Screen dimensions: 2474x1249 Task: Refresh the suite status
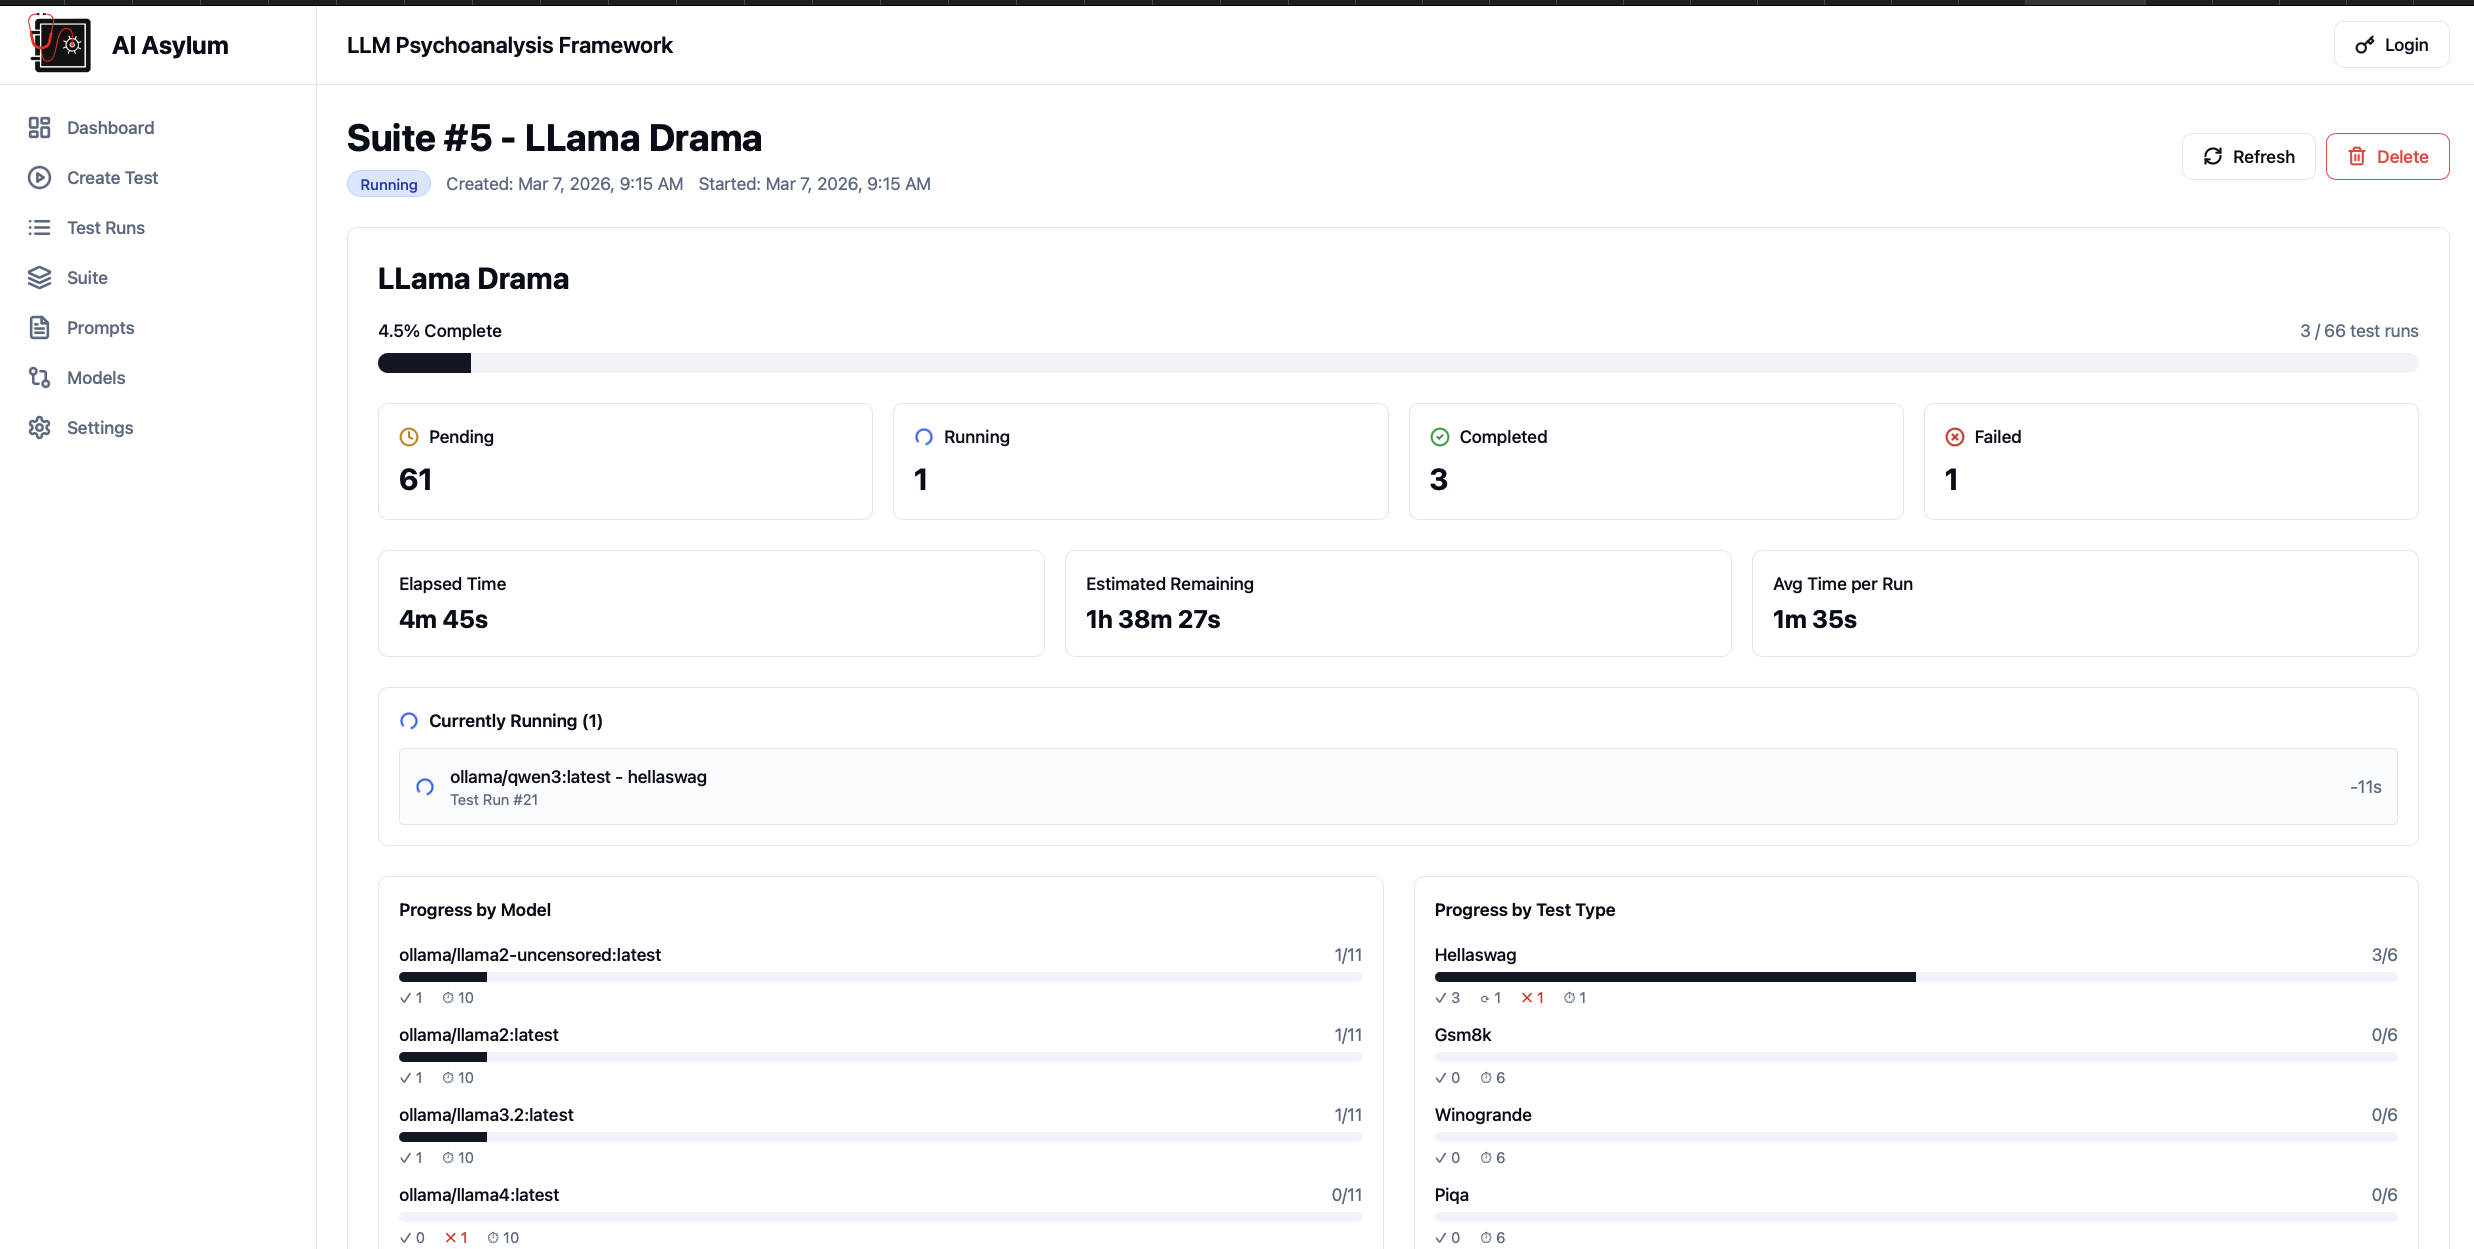pyautogui.click(x=2248, y=157)
